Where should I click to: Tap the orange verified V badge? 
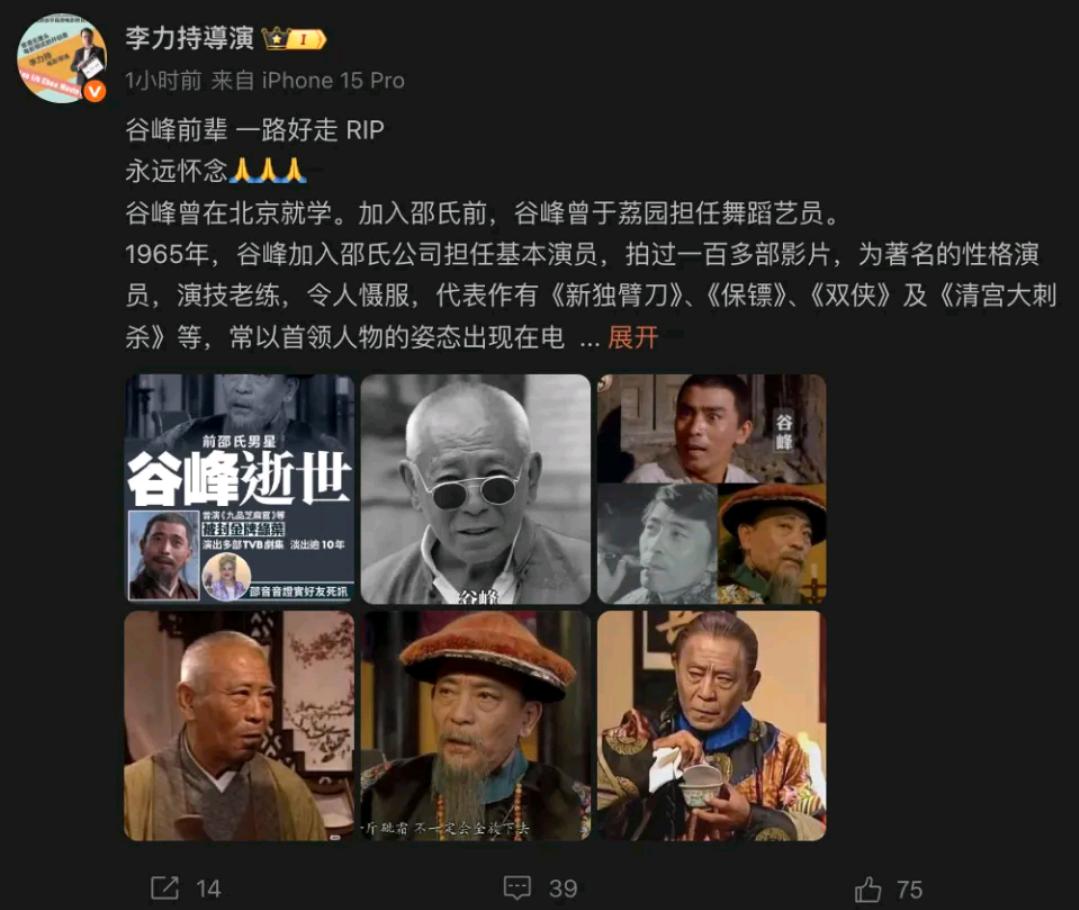pyautogui.click(x=95, y=91)
